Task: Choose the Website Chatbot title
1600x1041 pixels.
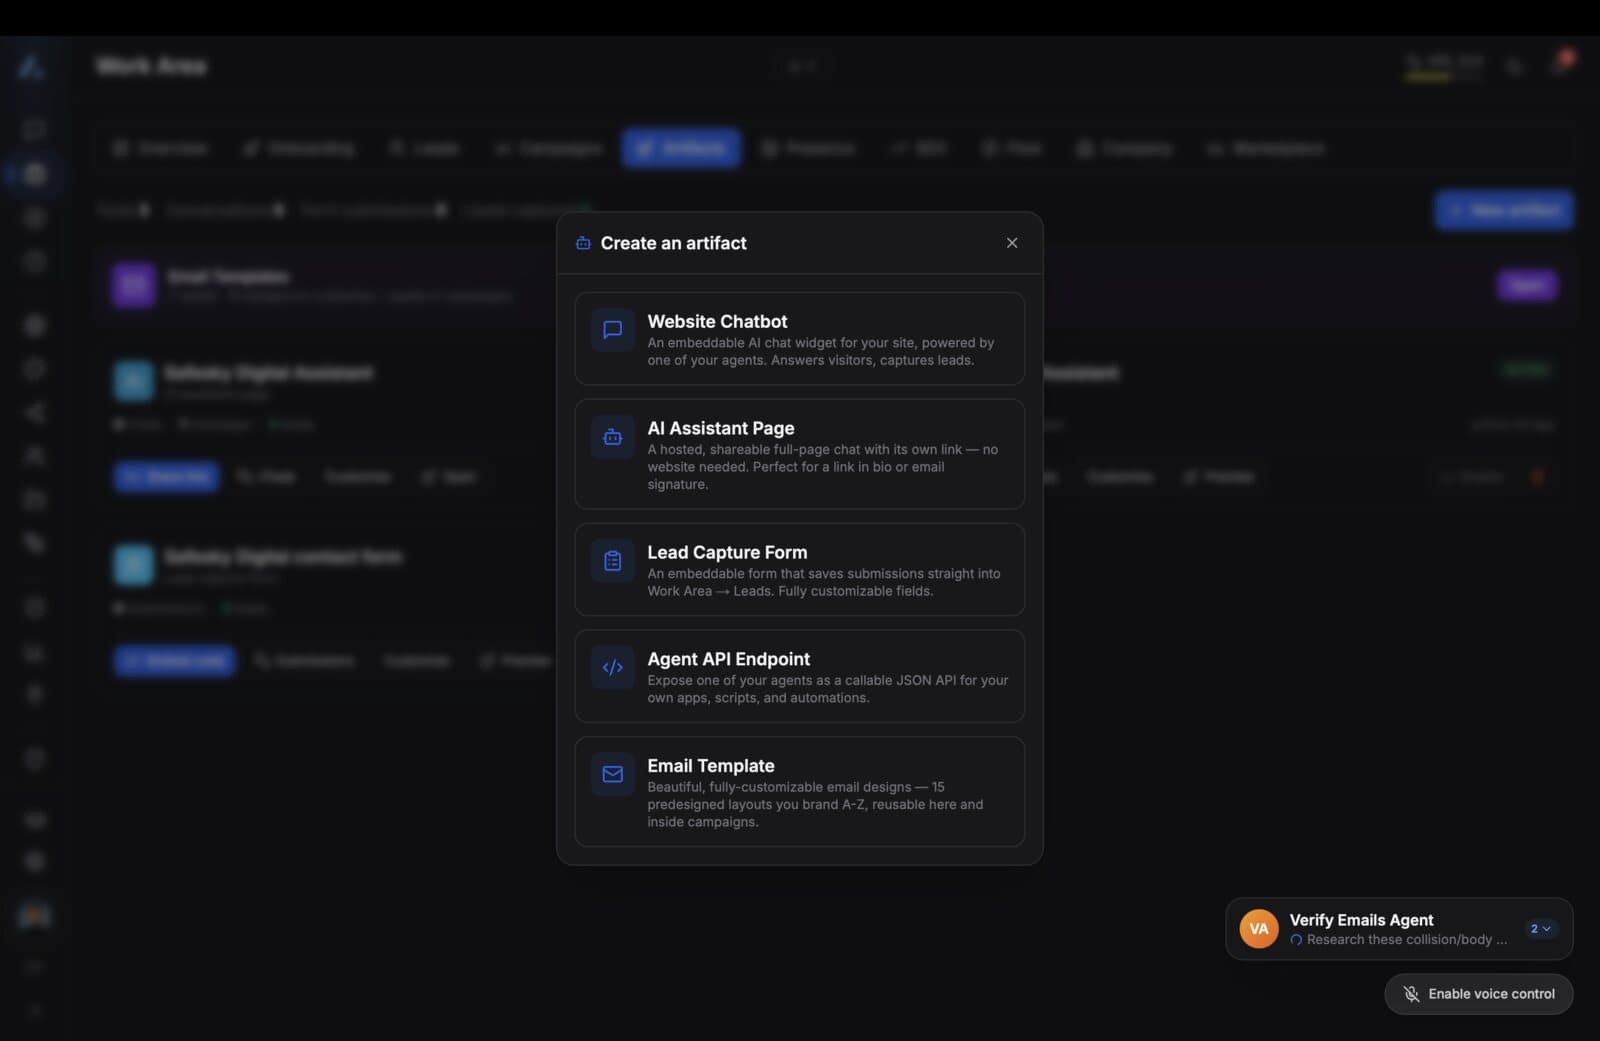Action: pos(717,322)
